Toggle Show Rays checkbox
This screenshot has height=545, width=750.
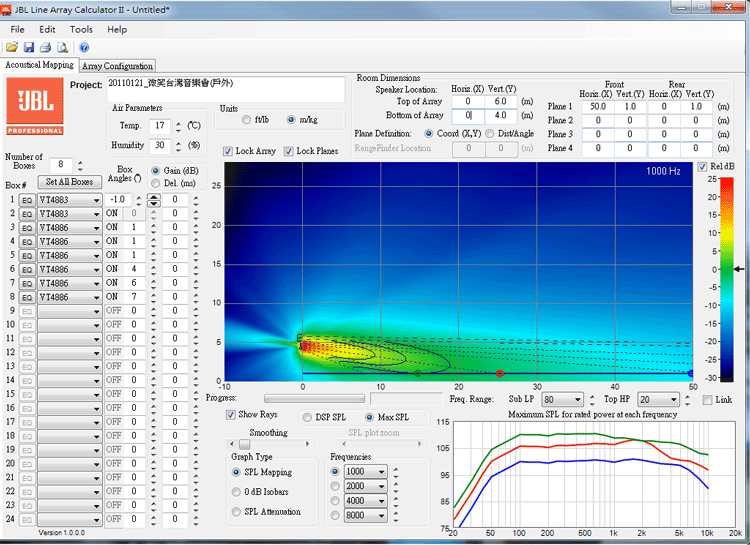click(231, 414)
